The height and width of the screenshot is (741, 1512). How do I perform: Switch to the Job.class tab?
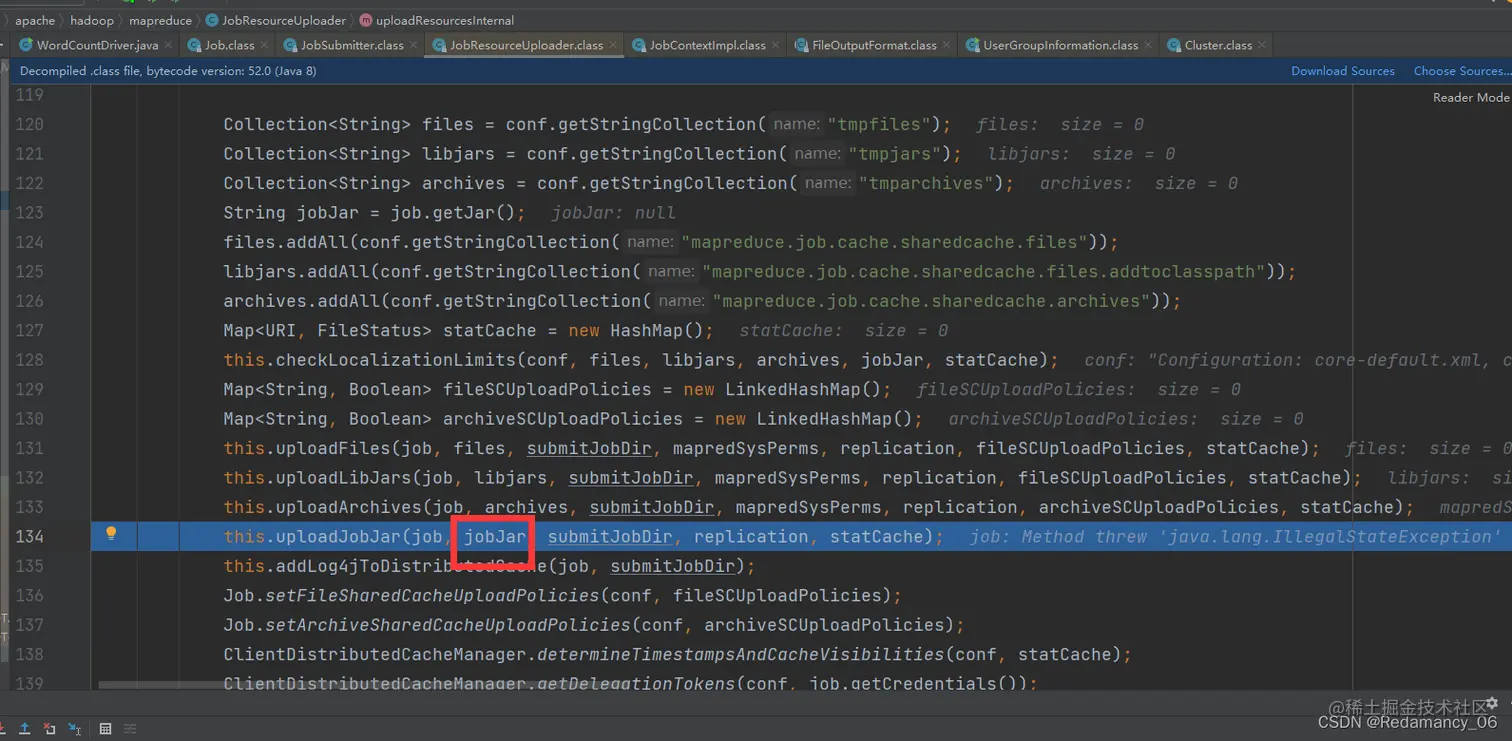pos(229,45)
